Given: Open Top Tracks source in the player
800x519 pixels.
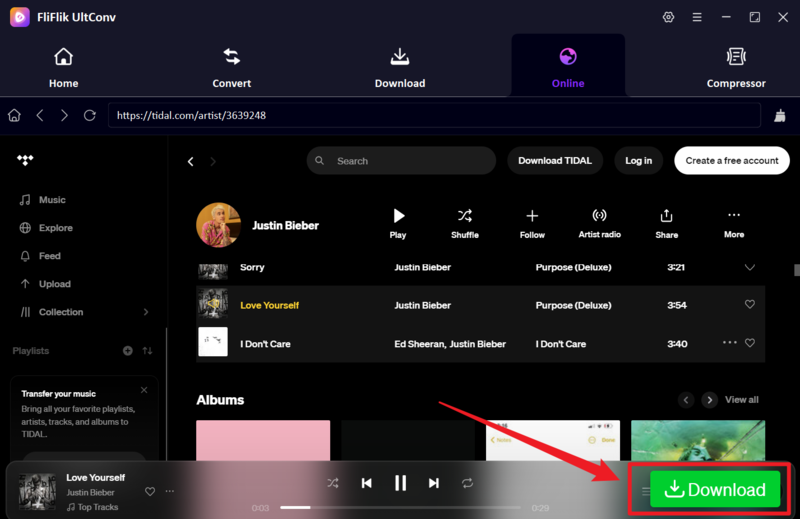Looking at the screenshot, I should tap(92, 507).
